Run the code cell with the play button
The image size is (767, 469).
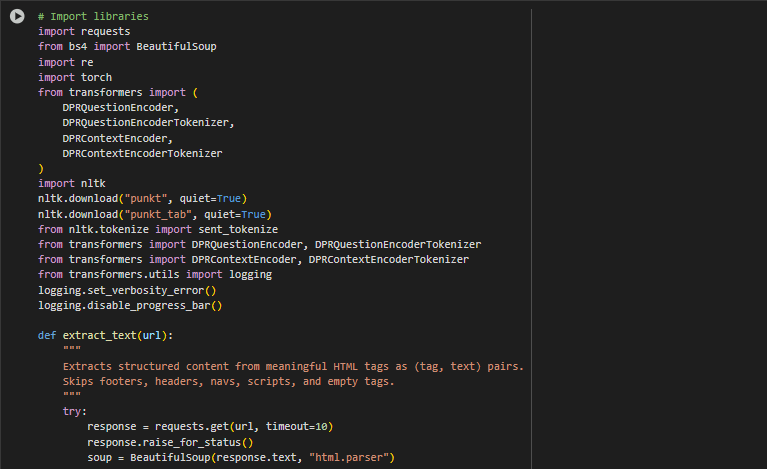(x=17, y=16)
